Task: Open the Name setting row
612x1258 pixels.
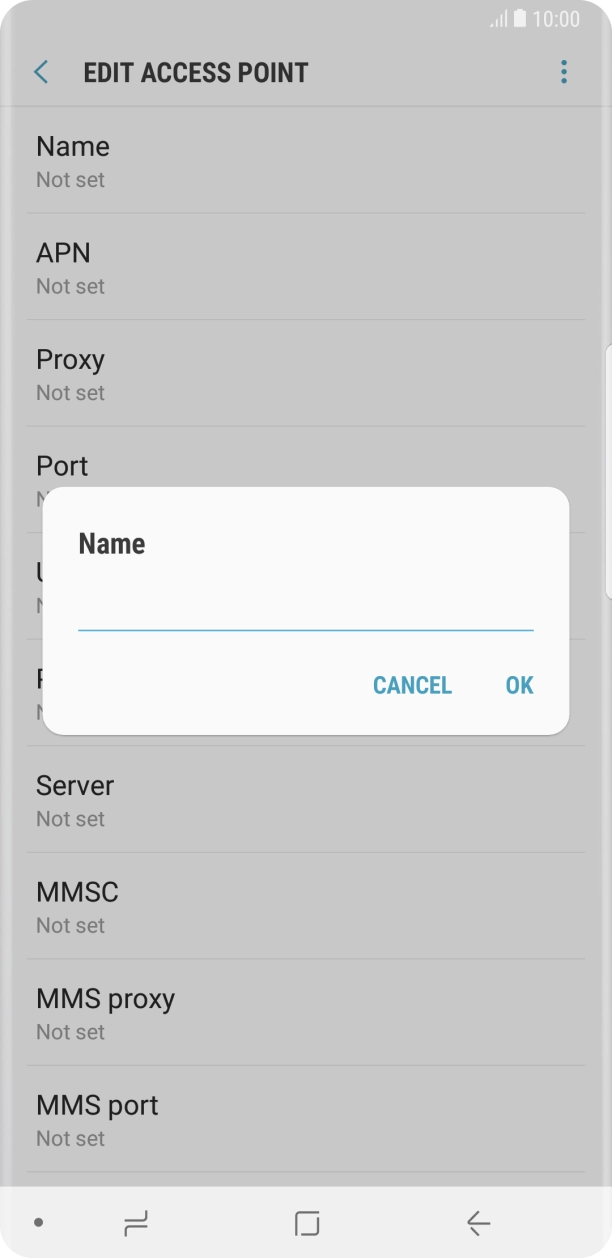Action: [306, 160]
